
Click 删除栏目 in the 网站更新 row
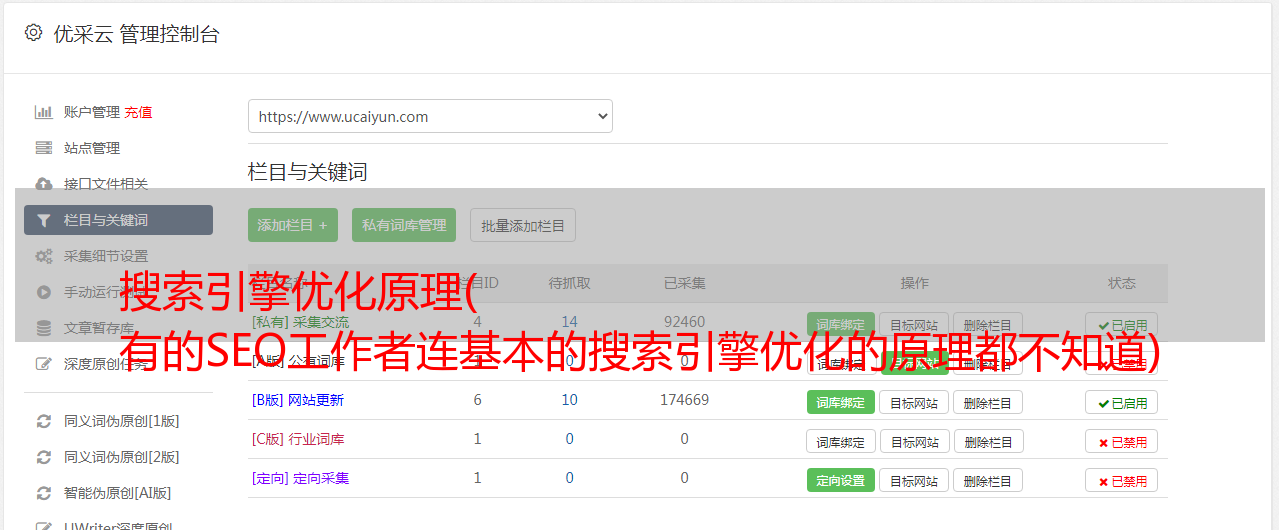click(988, 402)
